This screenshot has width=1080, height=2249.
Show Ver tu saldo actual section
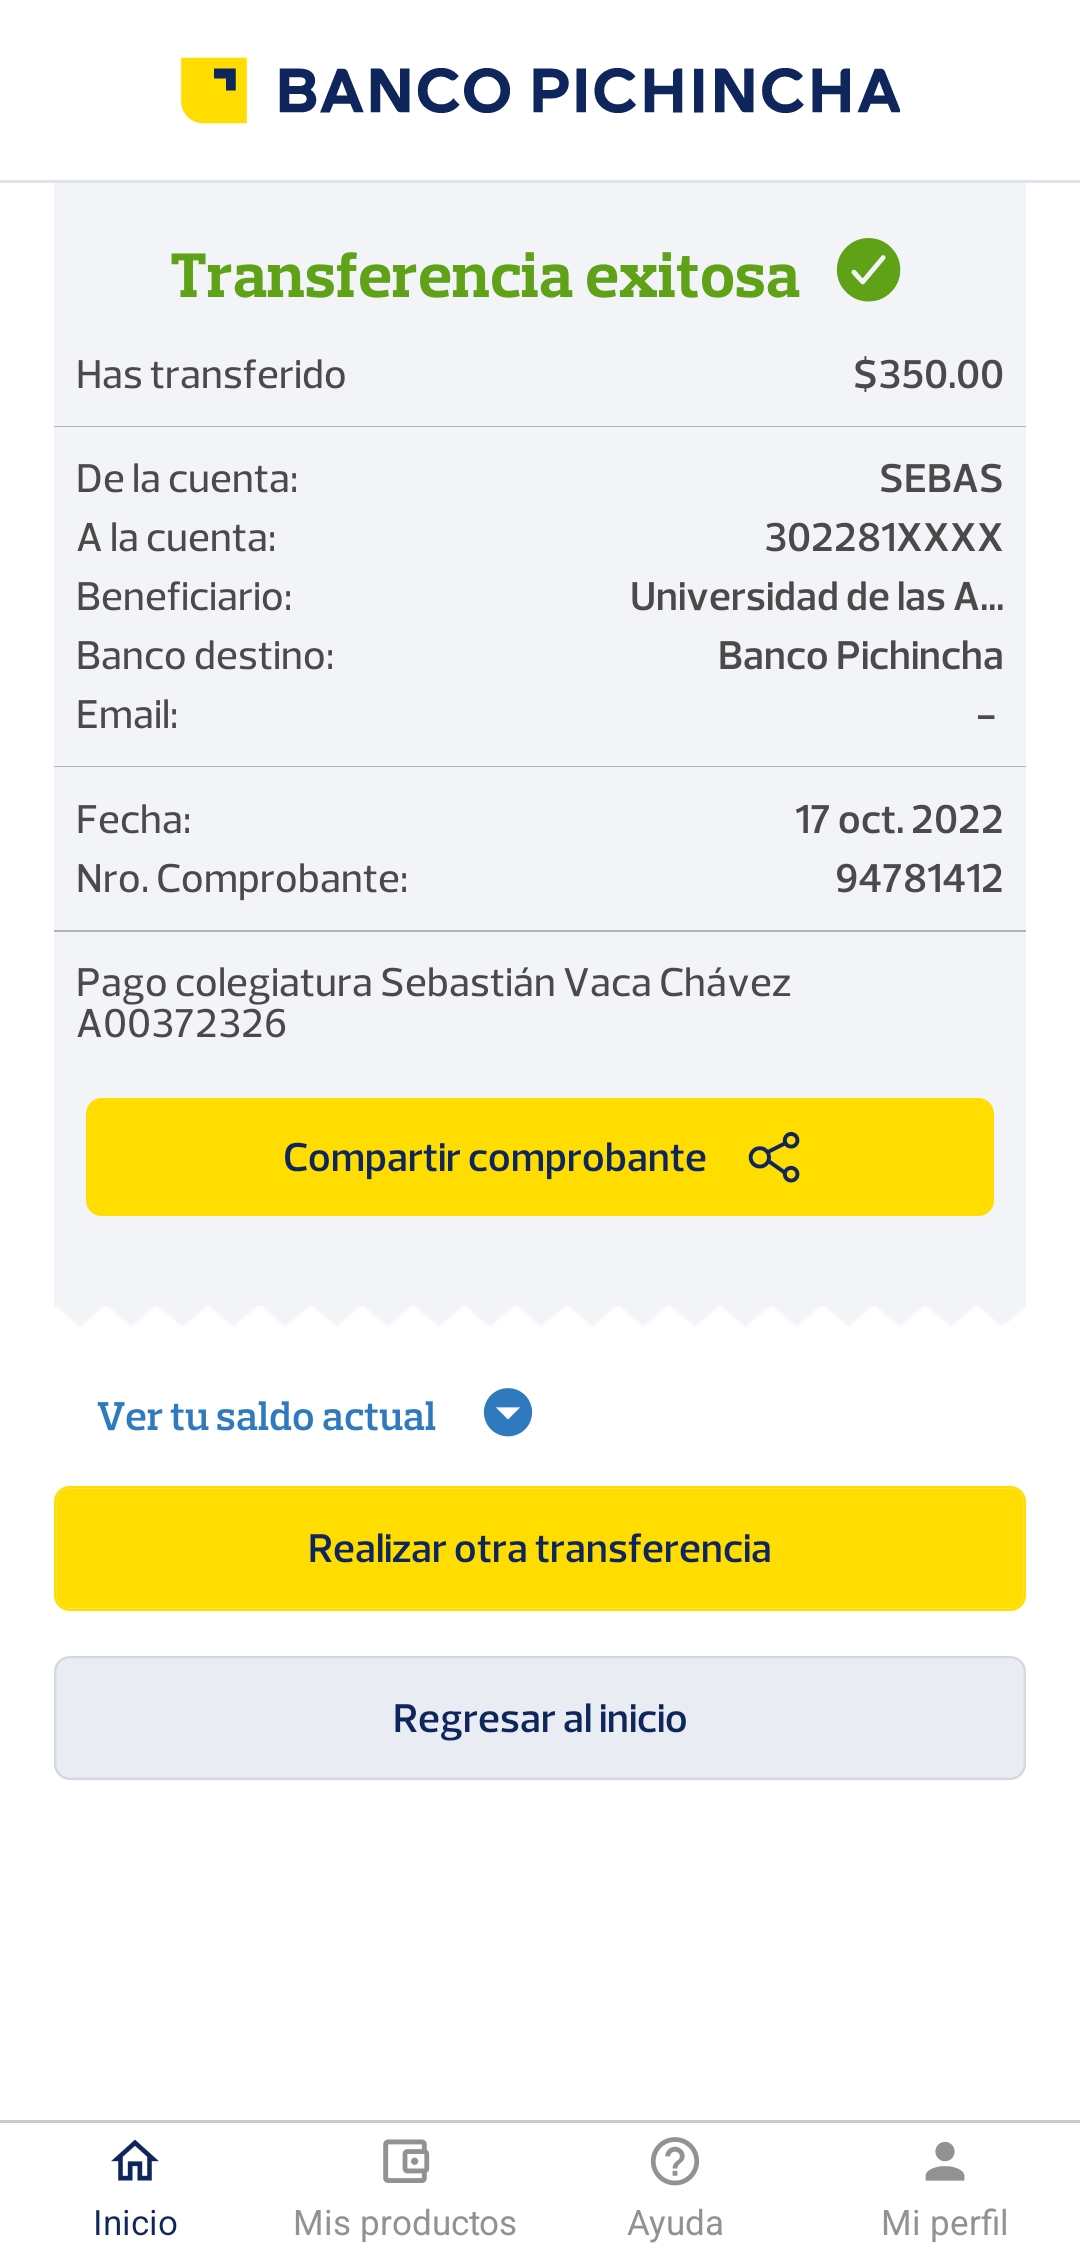266,1416
